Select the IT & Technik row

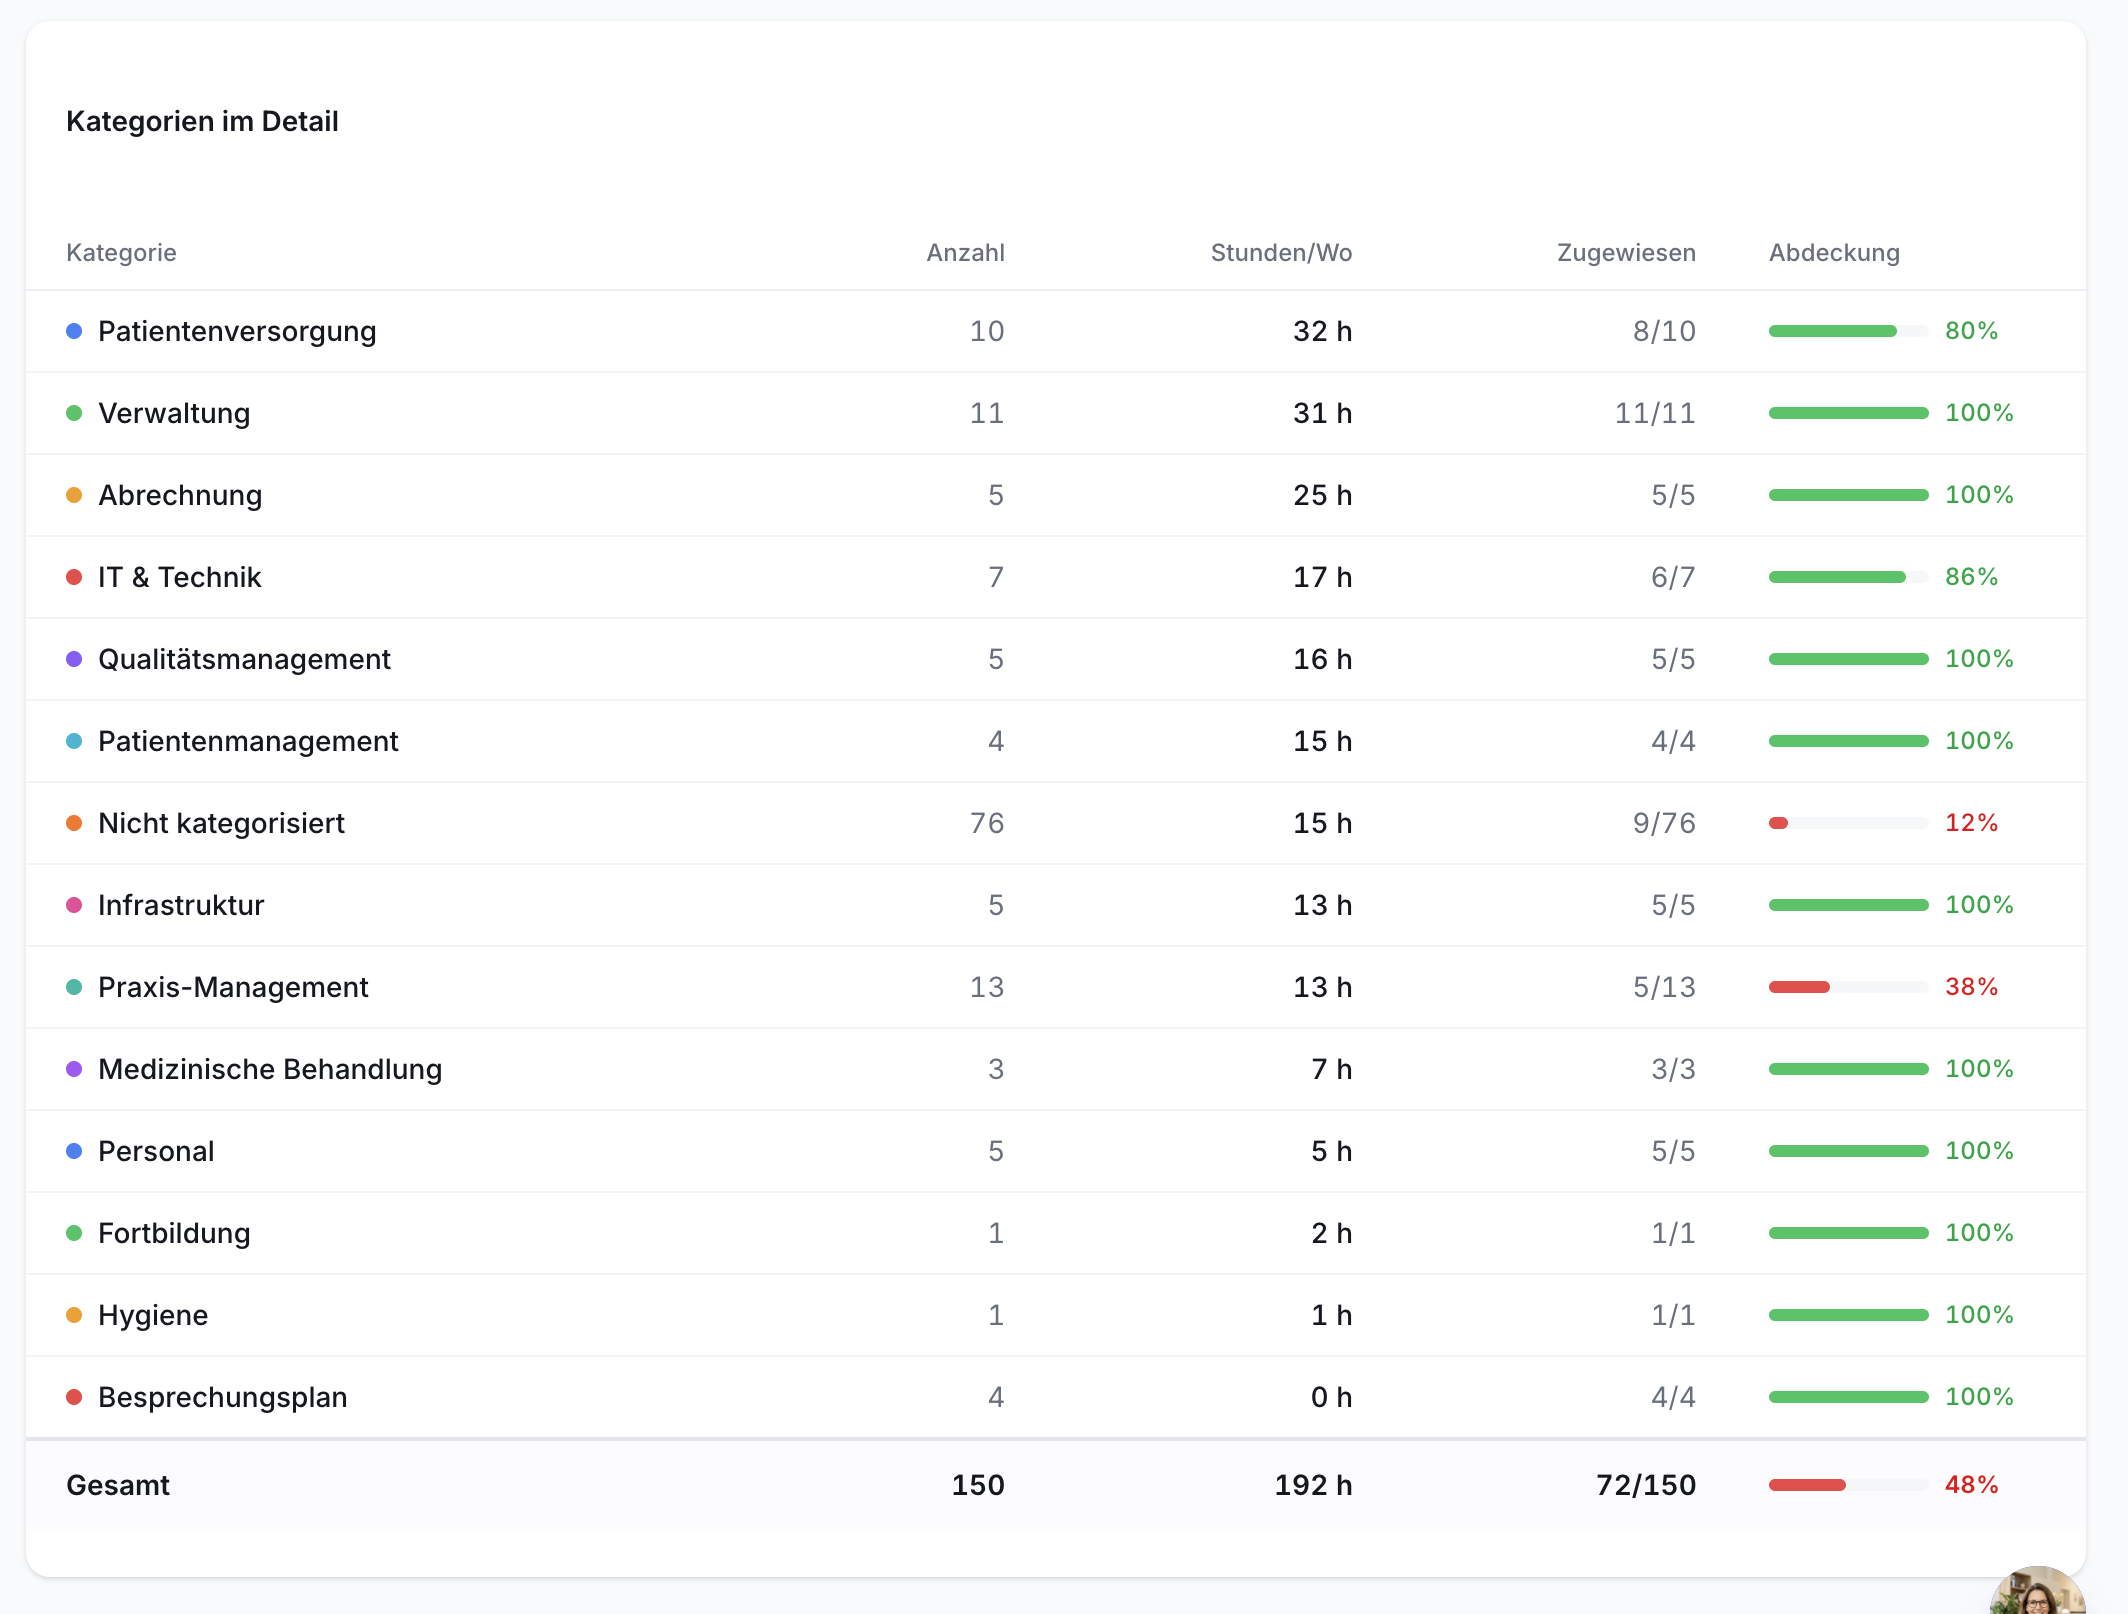pyautogui.click(x=1056, y=577)
